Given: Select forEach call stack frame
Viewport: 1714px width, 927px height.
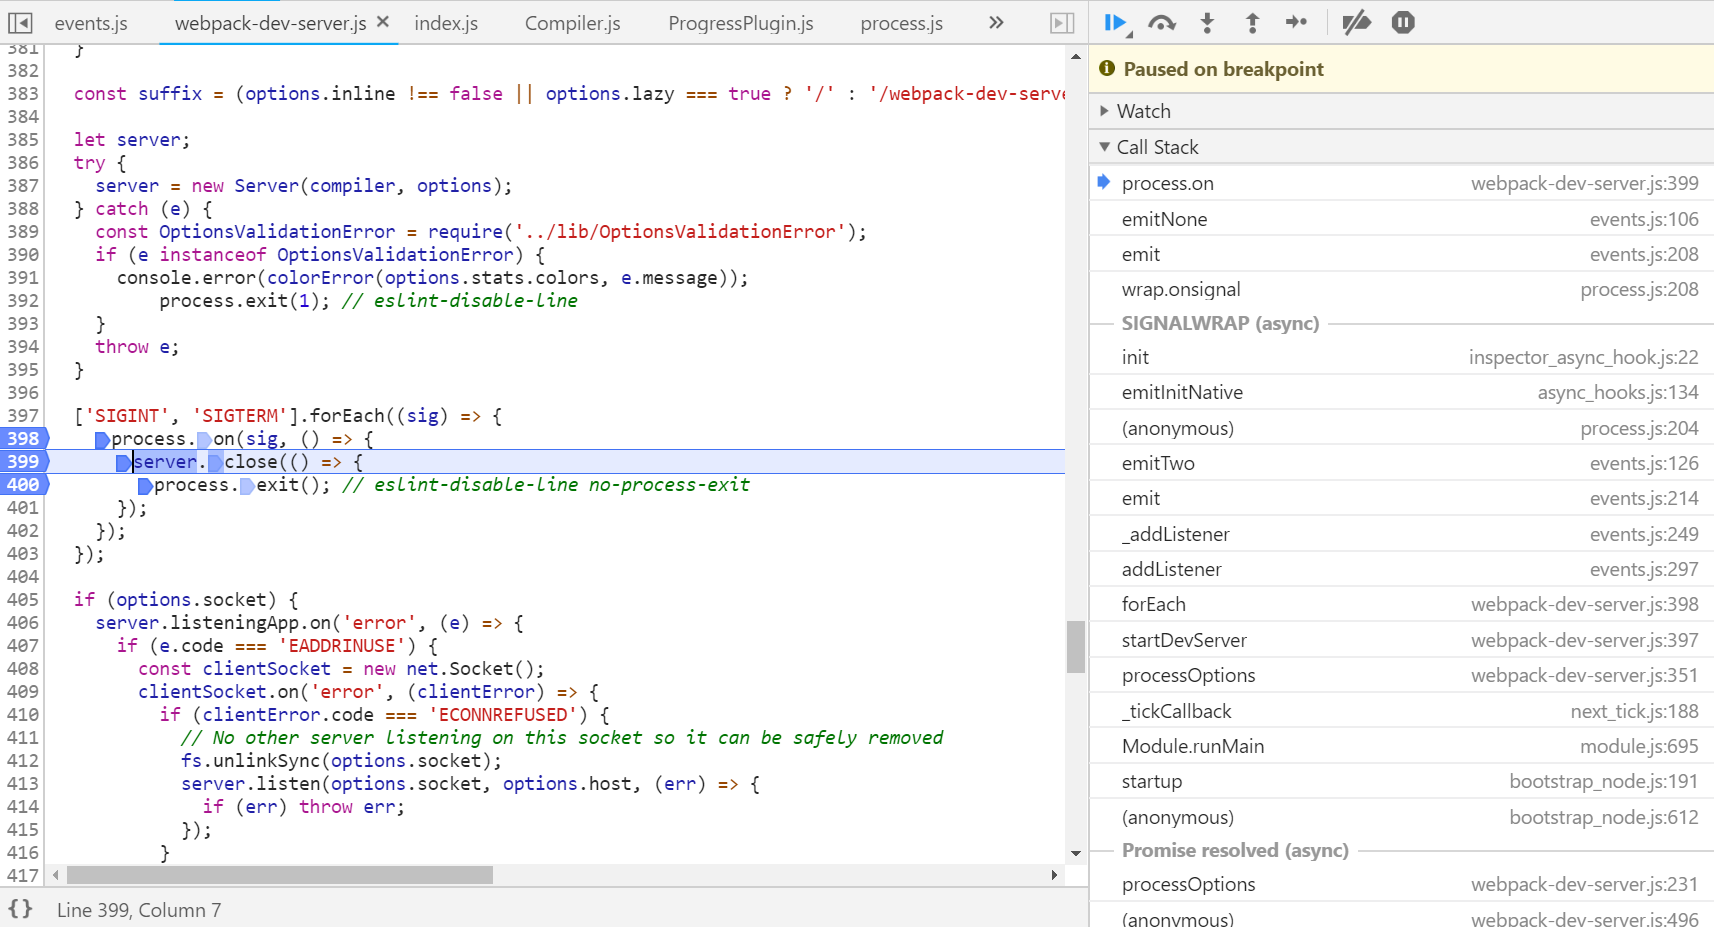Looking at the screenshot, I should 1401,604.
